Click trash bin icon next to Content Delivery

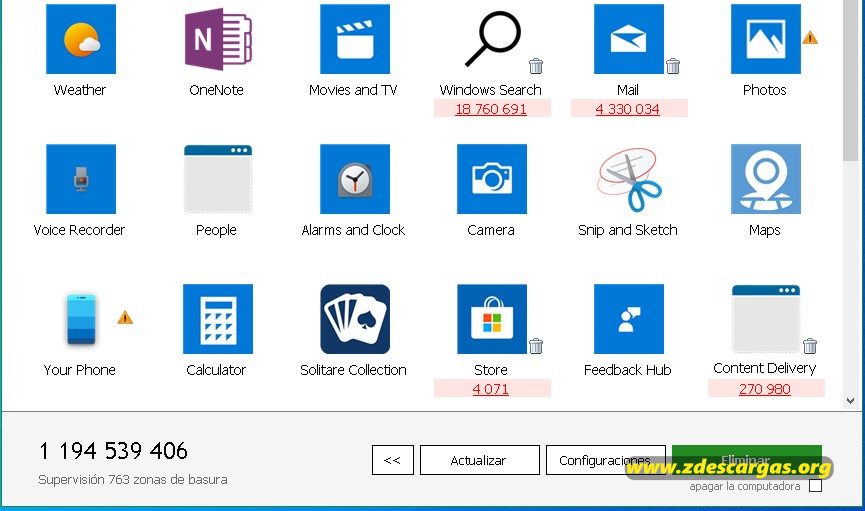[810, 346]
